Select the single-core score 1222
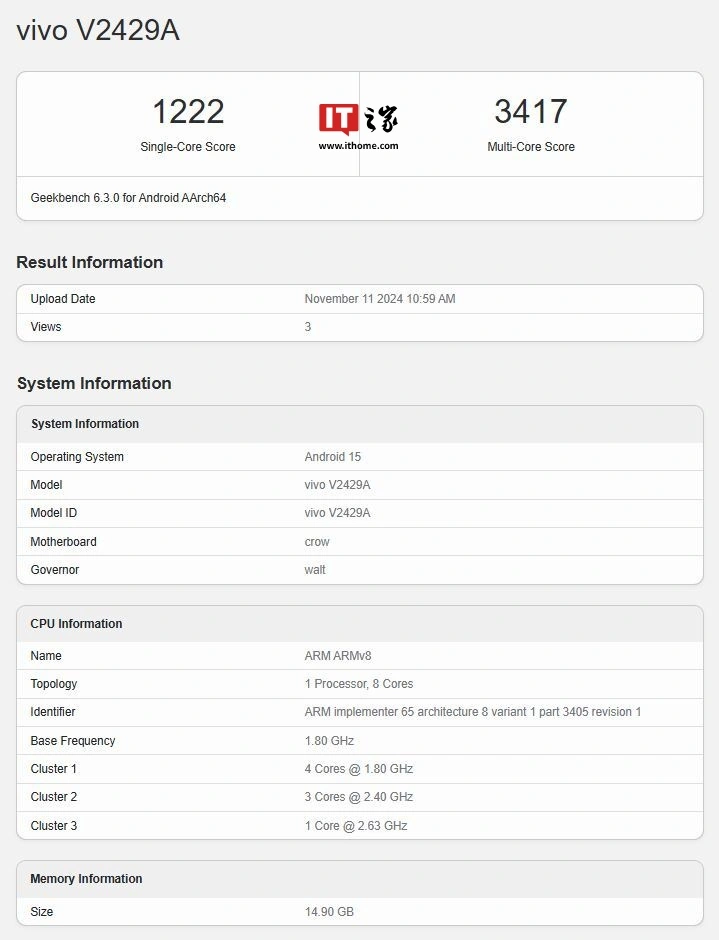The height and width of the screenshot is (940, 719). [x=188, y=111]
